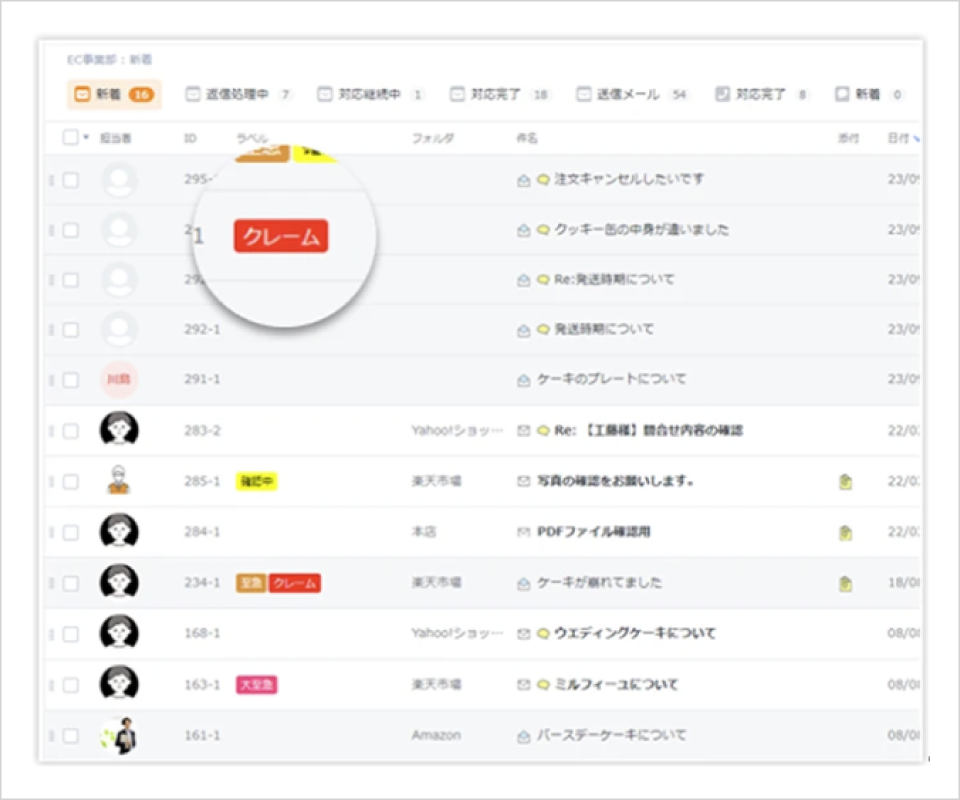Select the avatar of assignee 川島 on row 291-1
The width and height of the screenshot is (960, 800).
click(119, 380)
